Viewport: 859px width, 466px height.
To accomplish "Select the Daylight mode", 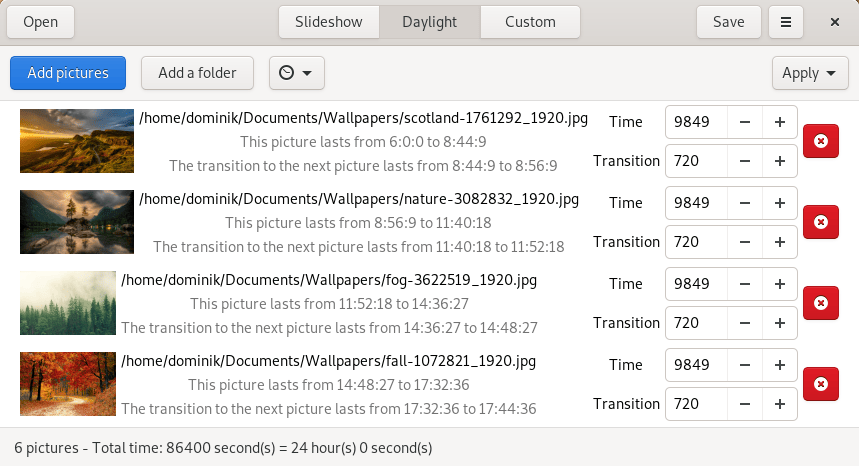I will pos(429,22).
